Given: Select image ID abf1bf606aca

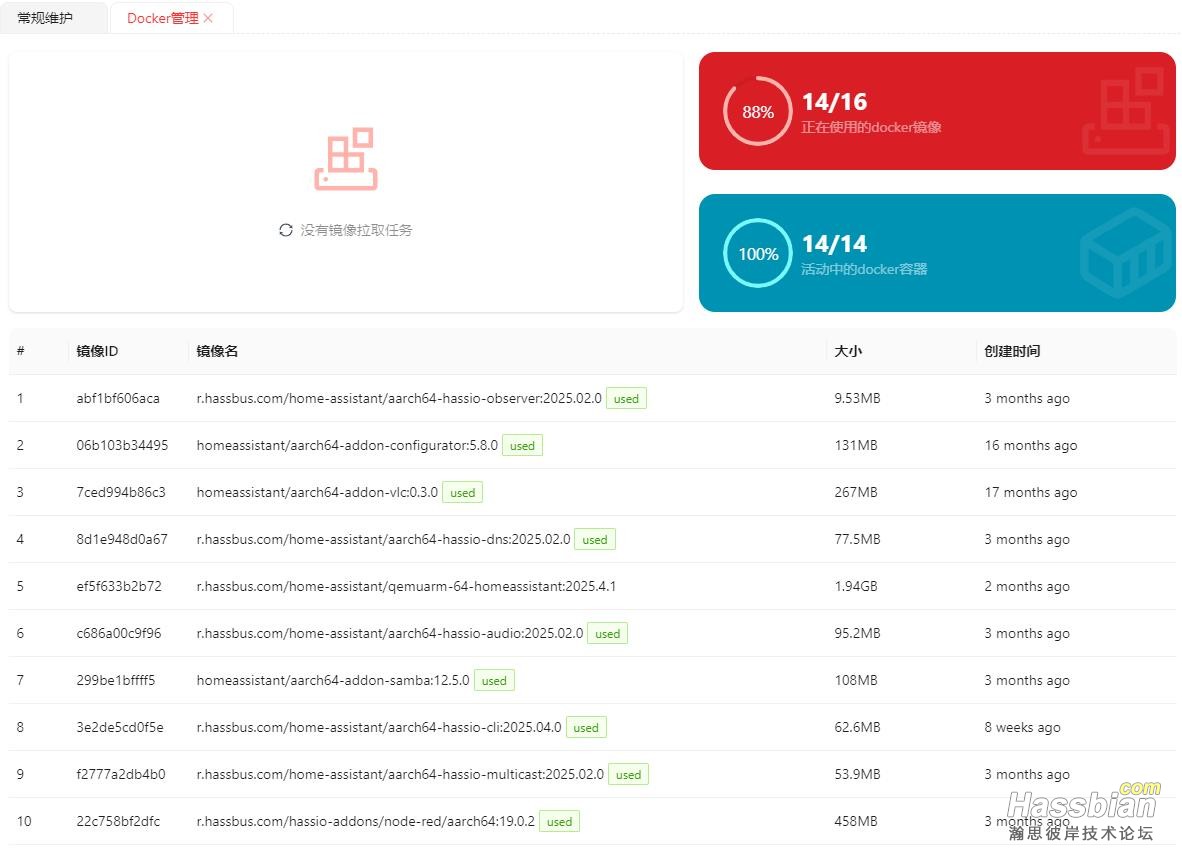Looking at the screenshot, I should [118, 398].
